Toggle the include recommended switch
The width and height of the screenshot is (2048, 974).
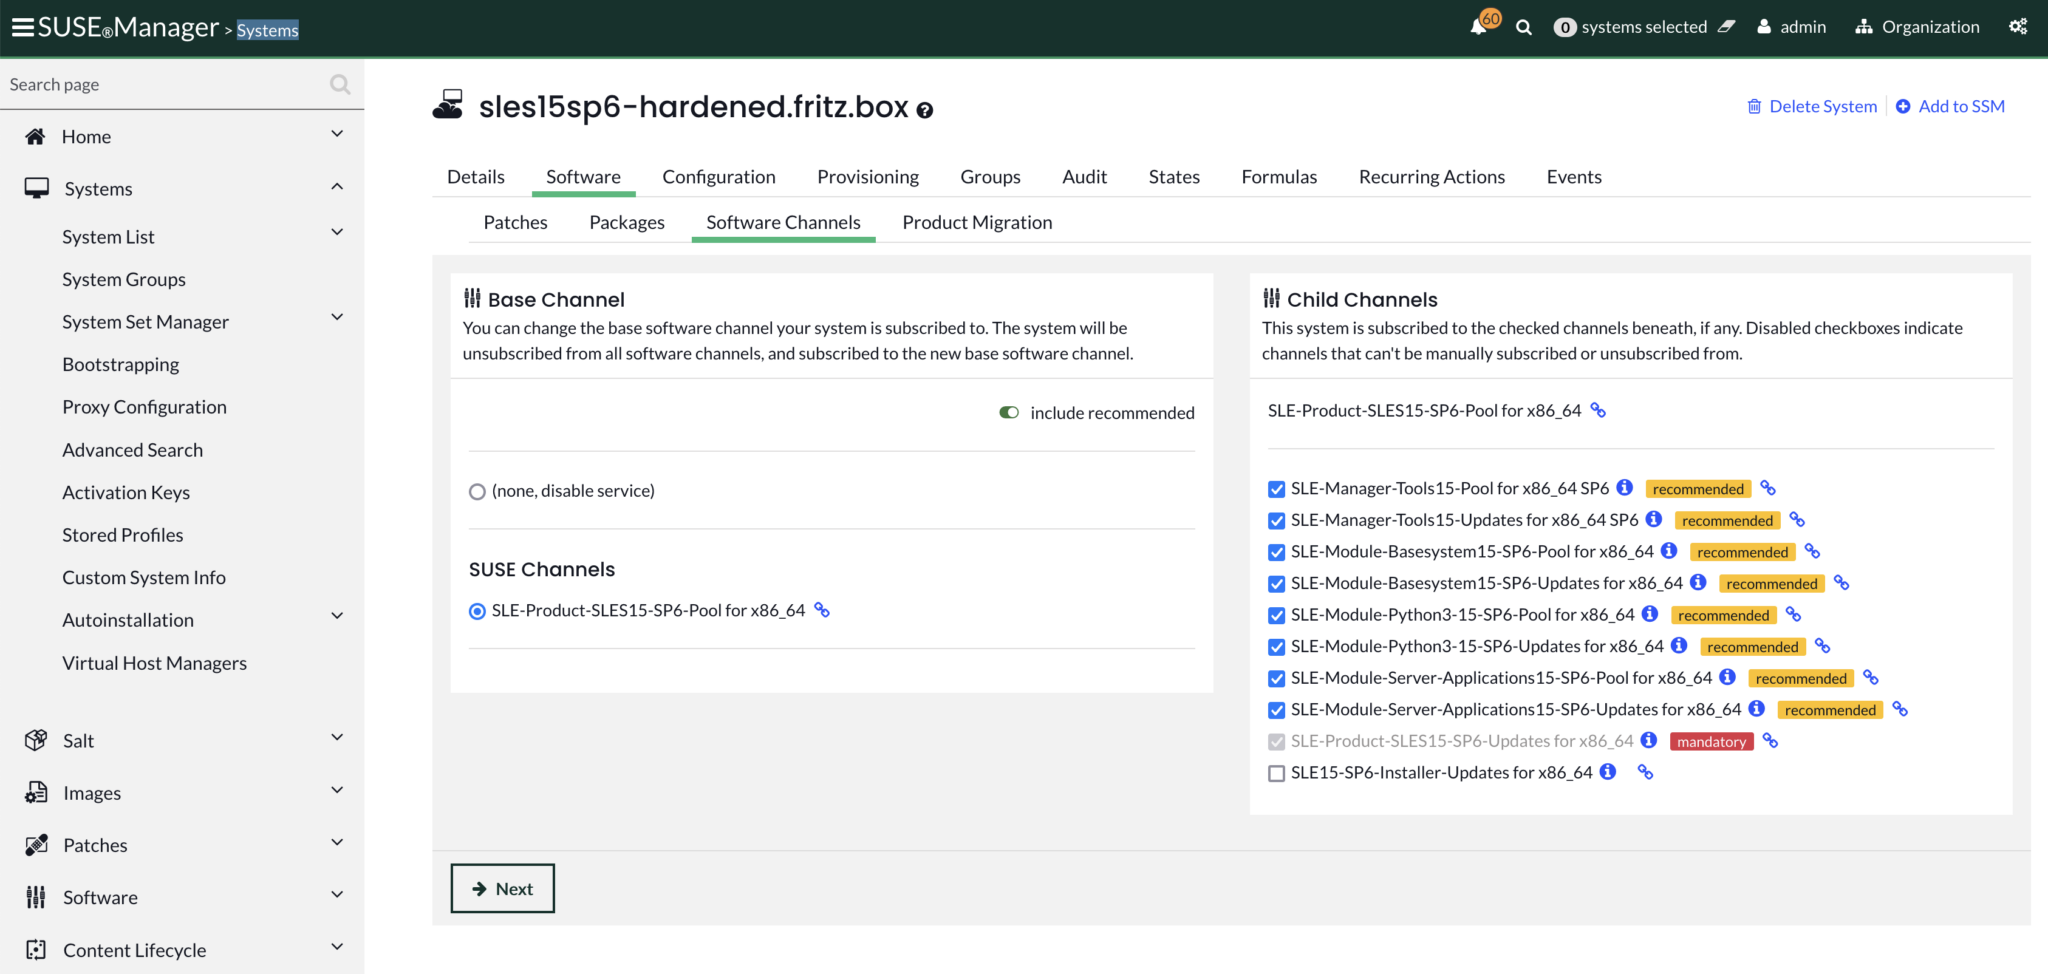pyautogui.click(x=1009, y=413)
